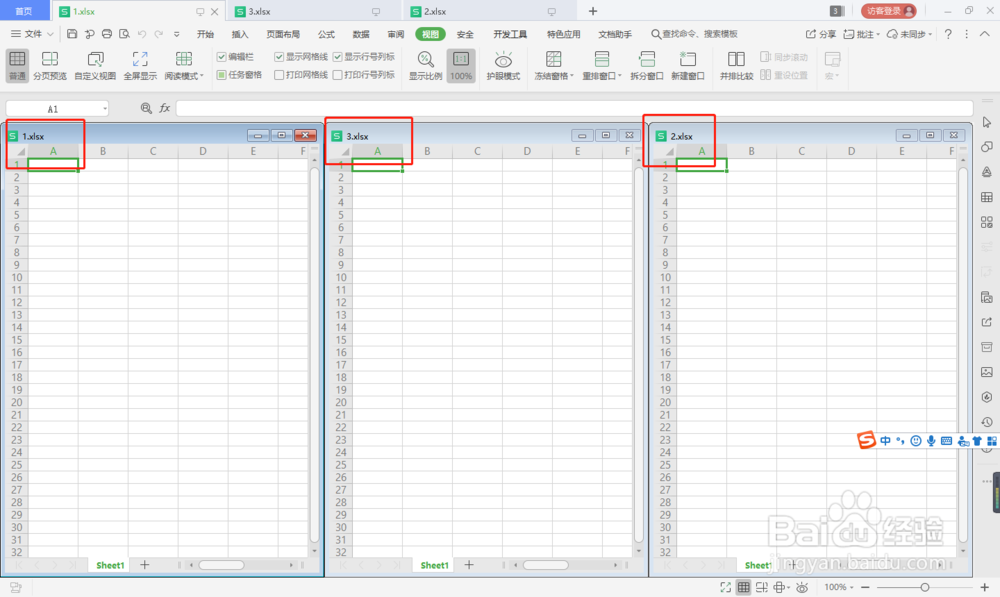Click status bar normal view grid icon
The image size is (1000, 597).
coord(744,587)
